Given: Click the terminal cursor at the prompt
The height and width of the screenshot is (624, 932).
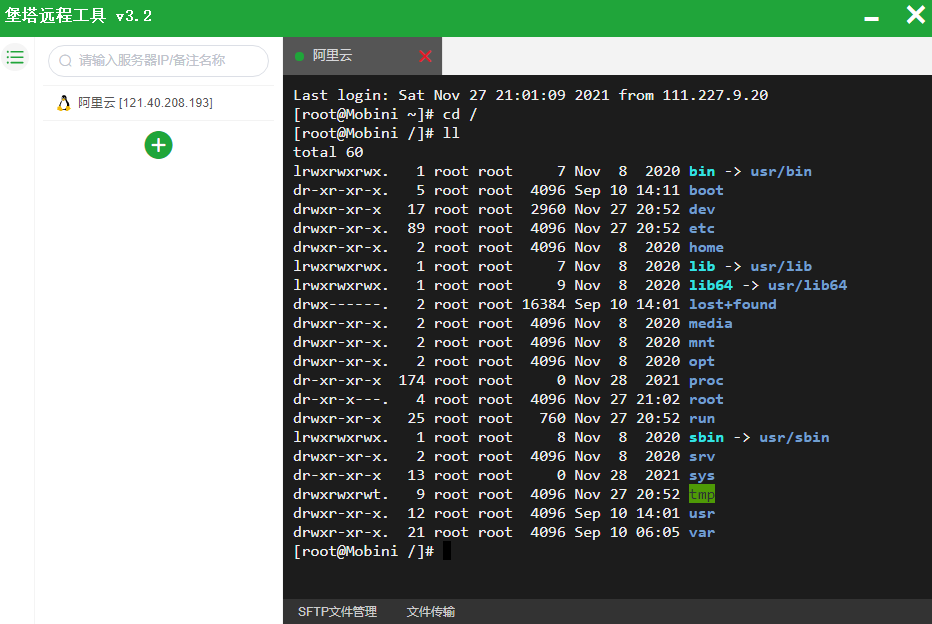Looking at the screenshot, I should pyautogui.click(x=447, y=551).
